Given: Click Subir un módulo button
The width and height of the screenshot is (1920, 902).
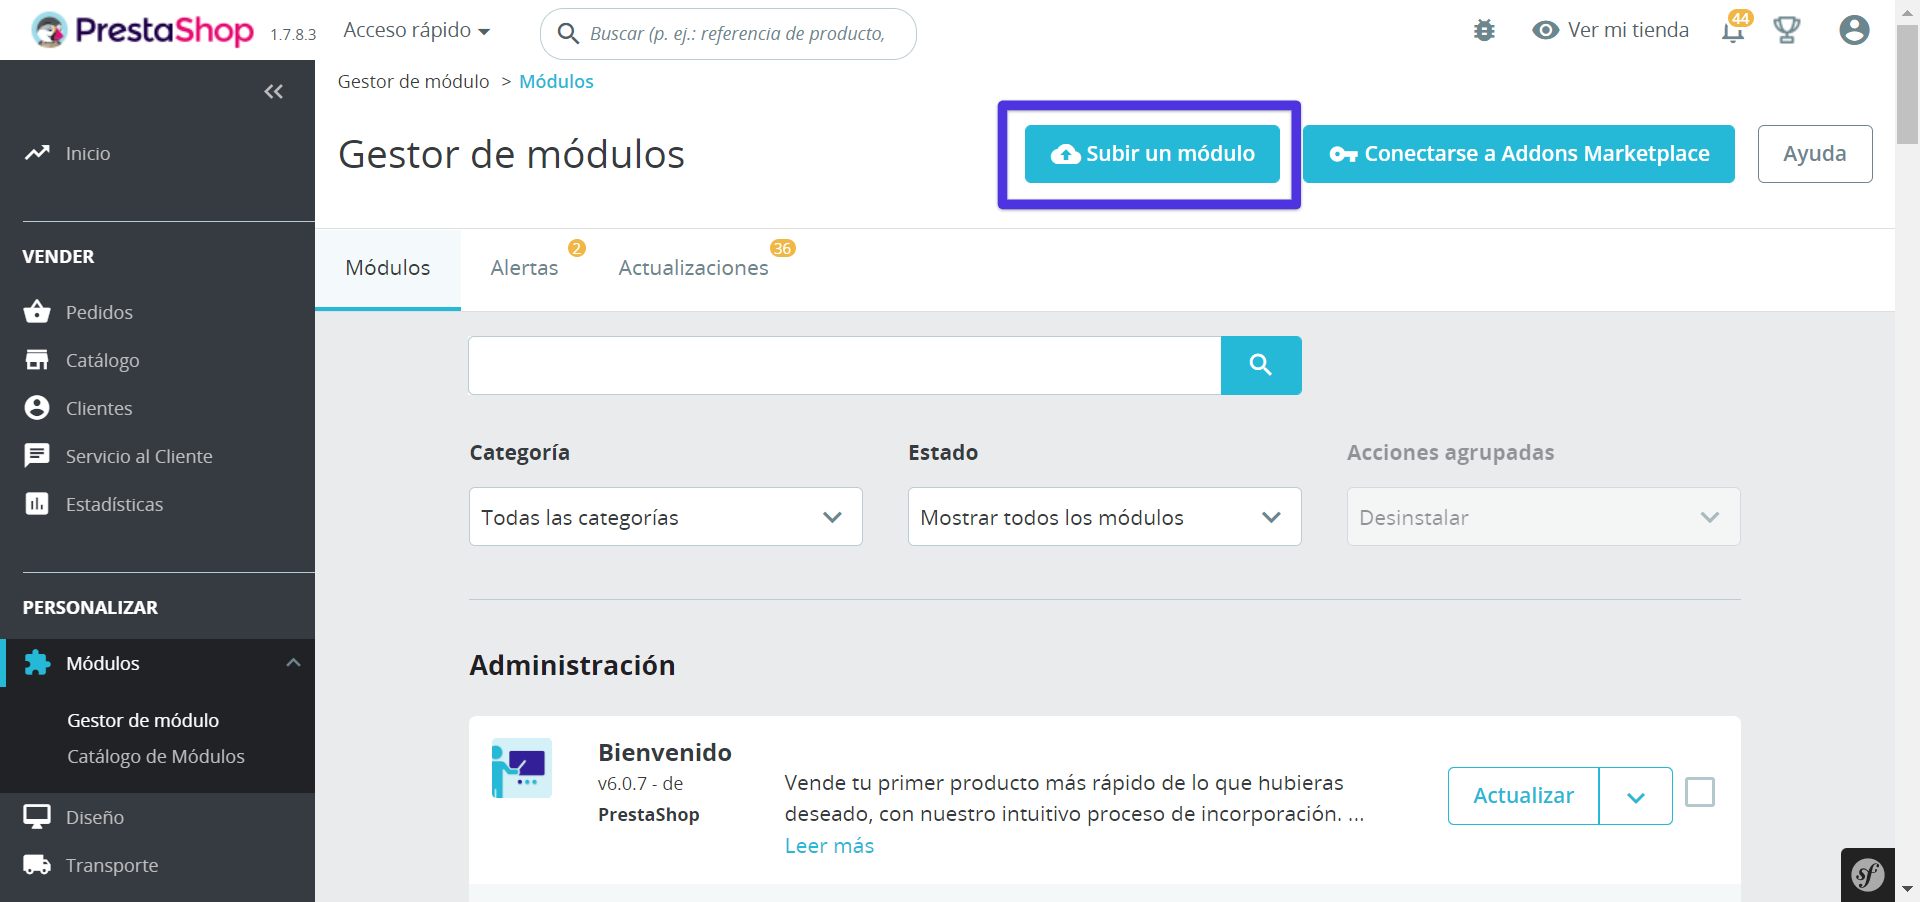Looking at the screenshot, I should (x=1152, y=154).
